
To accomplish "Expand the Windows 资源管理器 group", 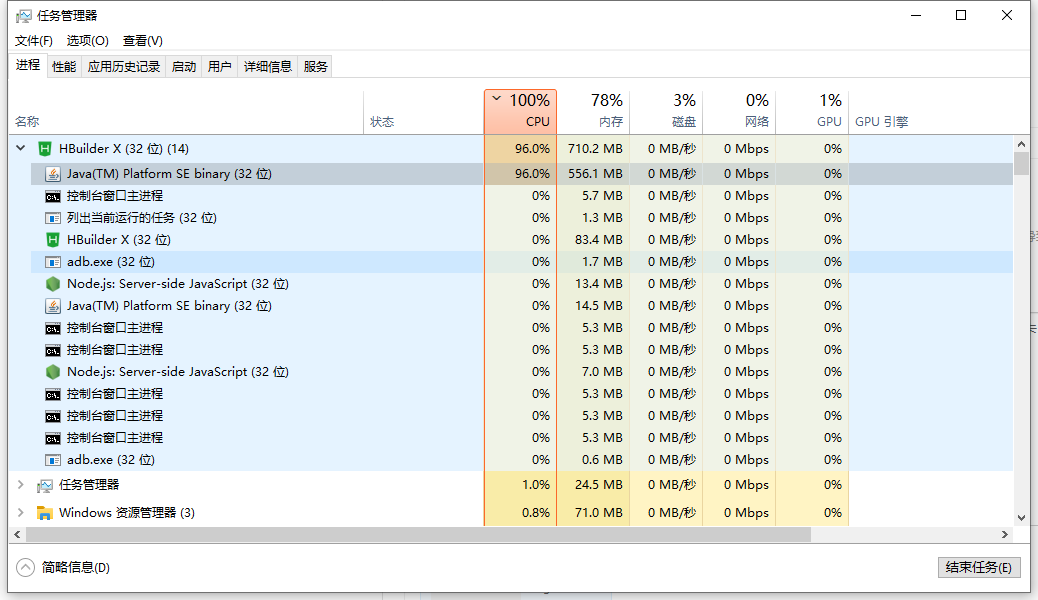I will click(20, 513).
